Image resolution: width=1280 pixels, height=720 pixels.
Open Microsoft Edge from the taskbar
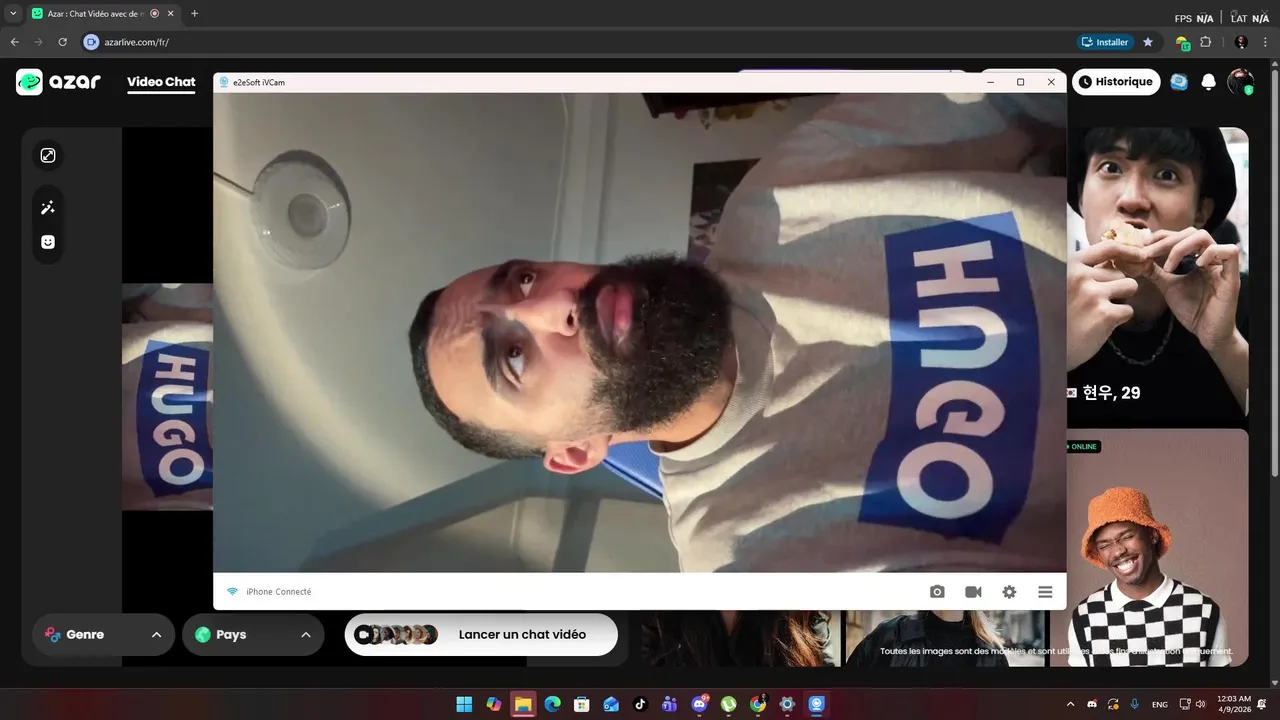[x=552, y=704]
